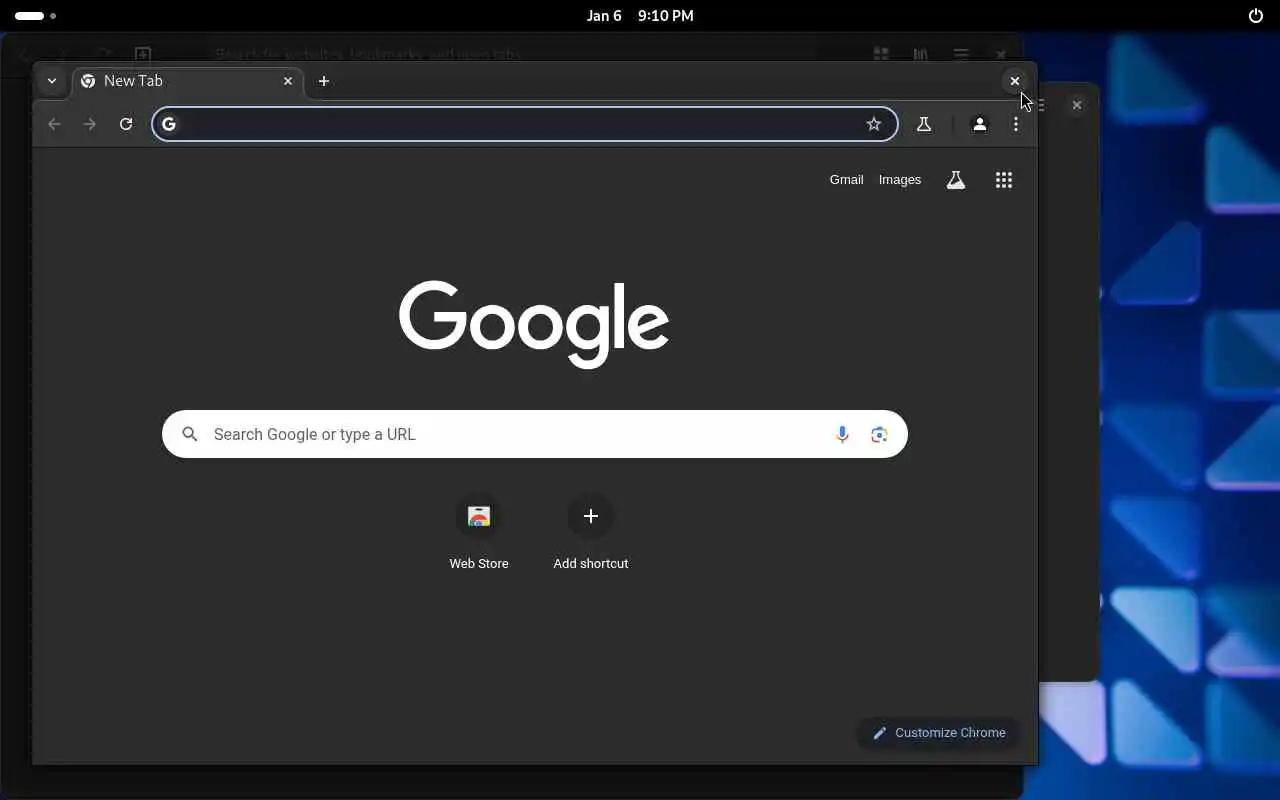Close the New Tab tab

(288, 81)
